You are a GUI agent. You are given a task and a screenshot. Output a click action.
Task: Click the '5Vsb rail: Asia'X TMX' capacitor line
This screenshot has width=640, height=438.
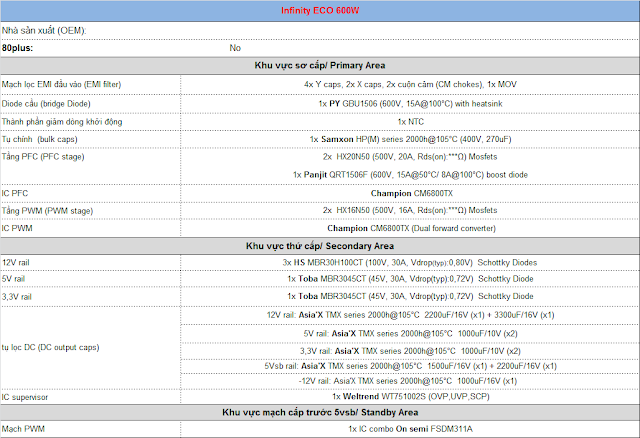point(410,366)
